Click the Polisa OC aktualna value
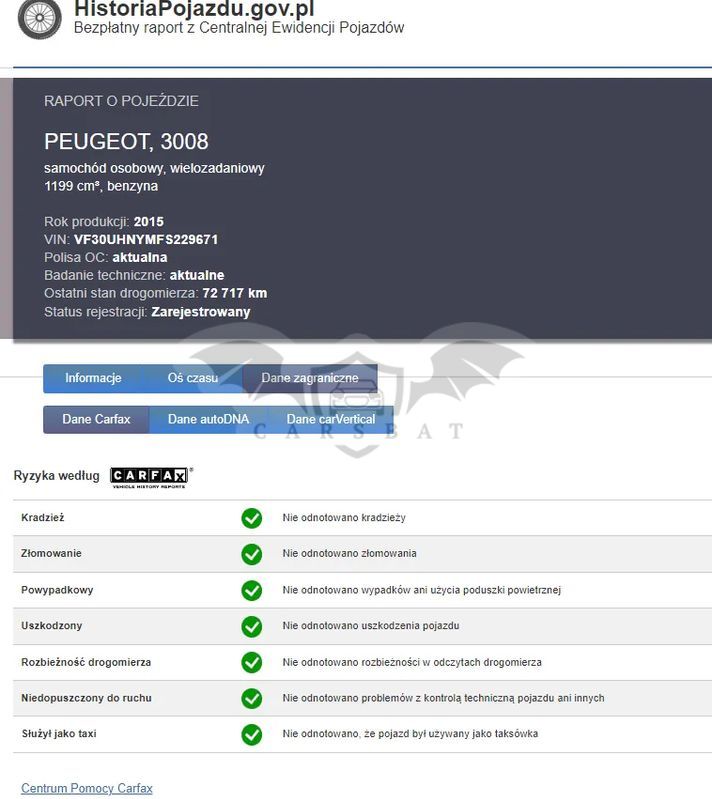 (140, 257)
